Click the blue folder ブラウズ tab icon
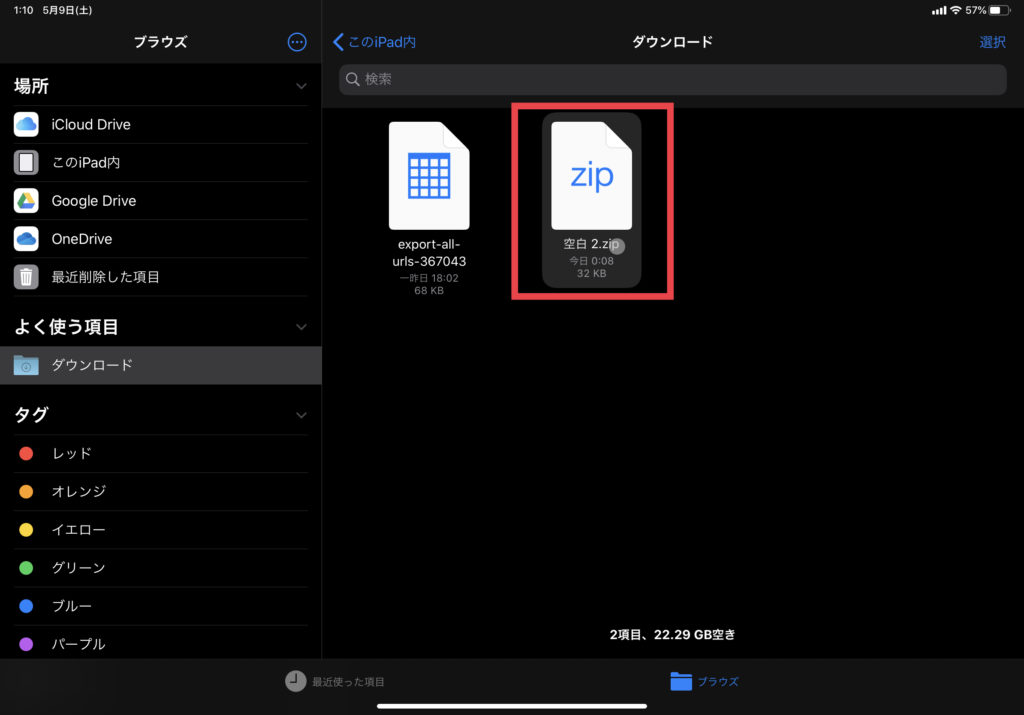1024x715 pixels. pyautogui.click(x=680, y=681)
